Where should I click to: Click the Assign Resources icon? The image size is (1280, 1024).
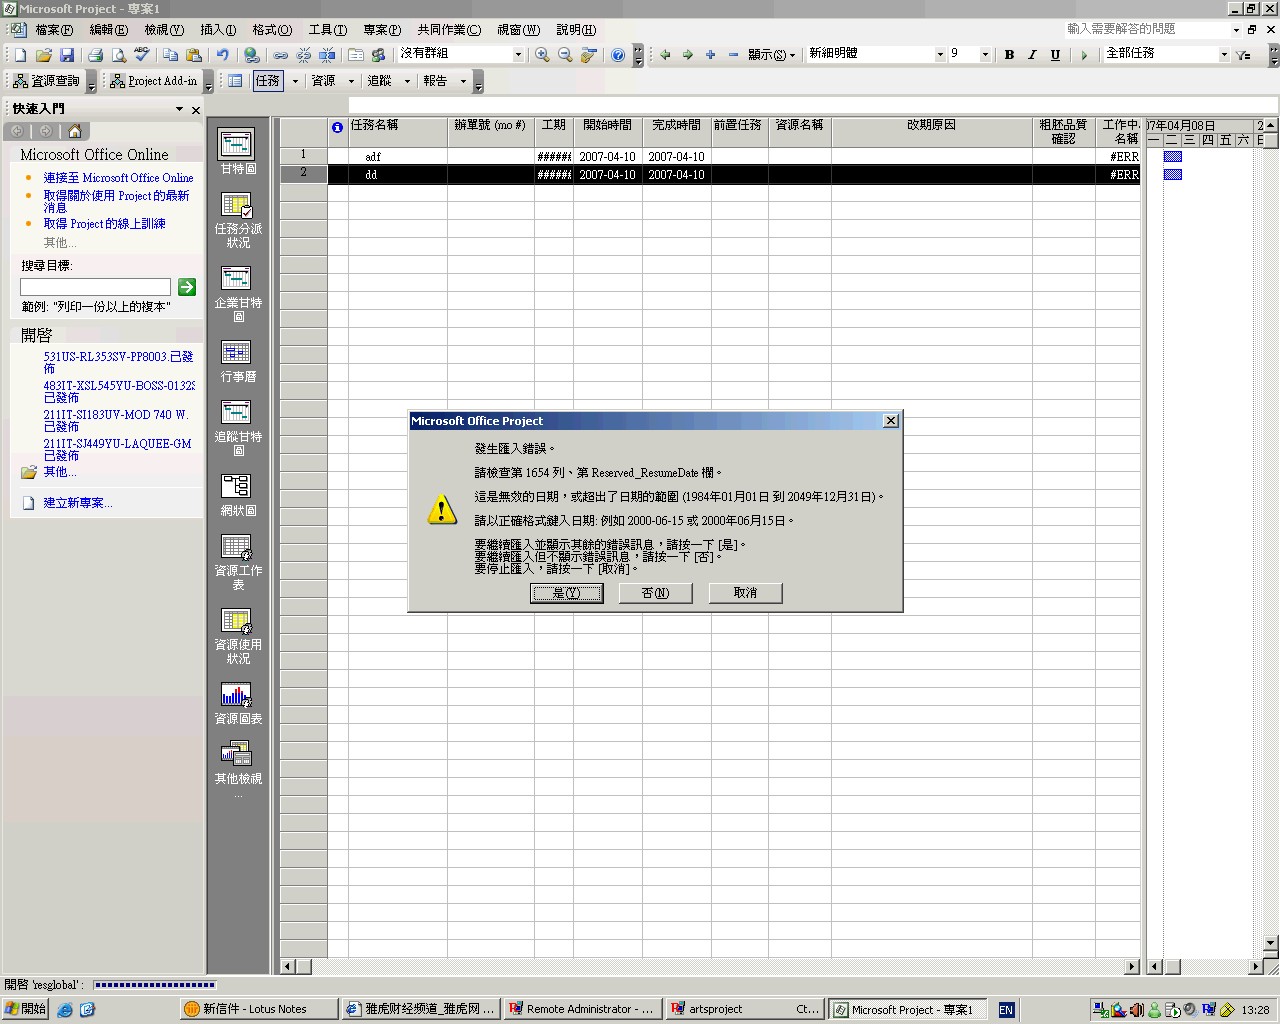pos(378,55)
